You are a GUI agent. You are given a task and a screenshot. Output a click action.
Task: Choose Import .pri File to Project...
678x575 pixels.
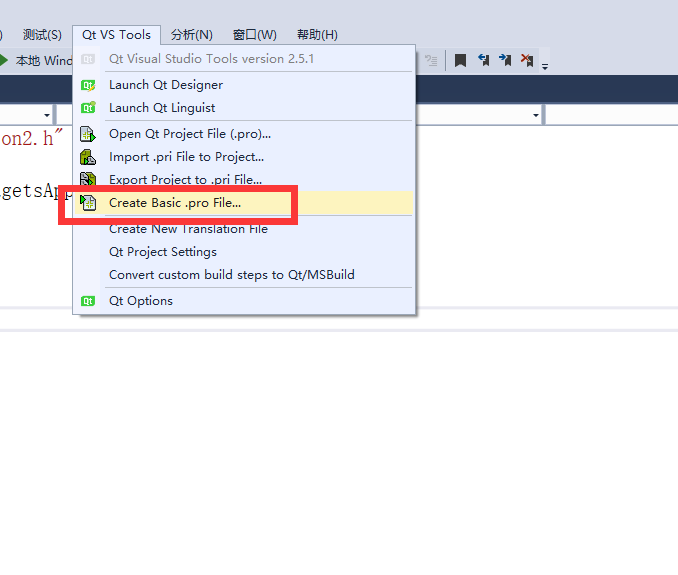244,157
